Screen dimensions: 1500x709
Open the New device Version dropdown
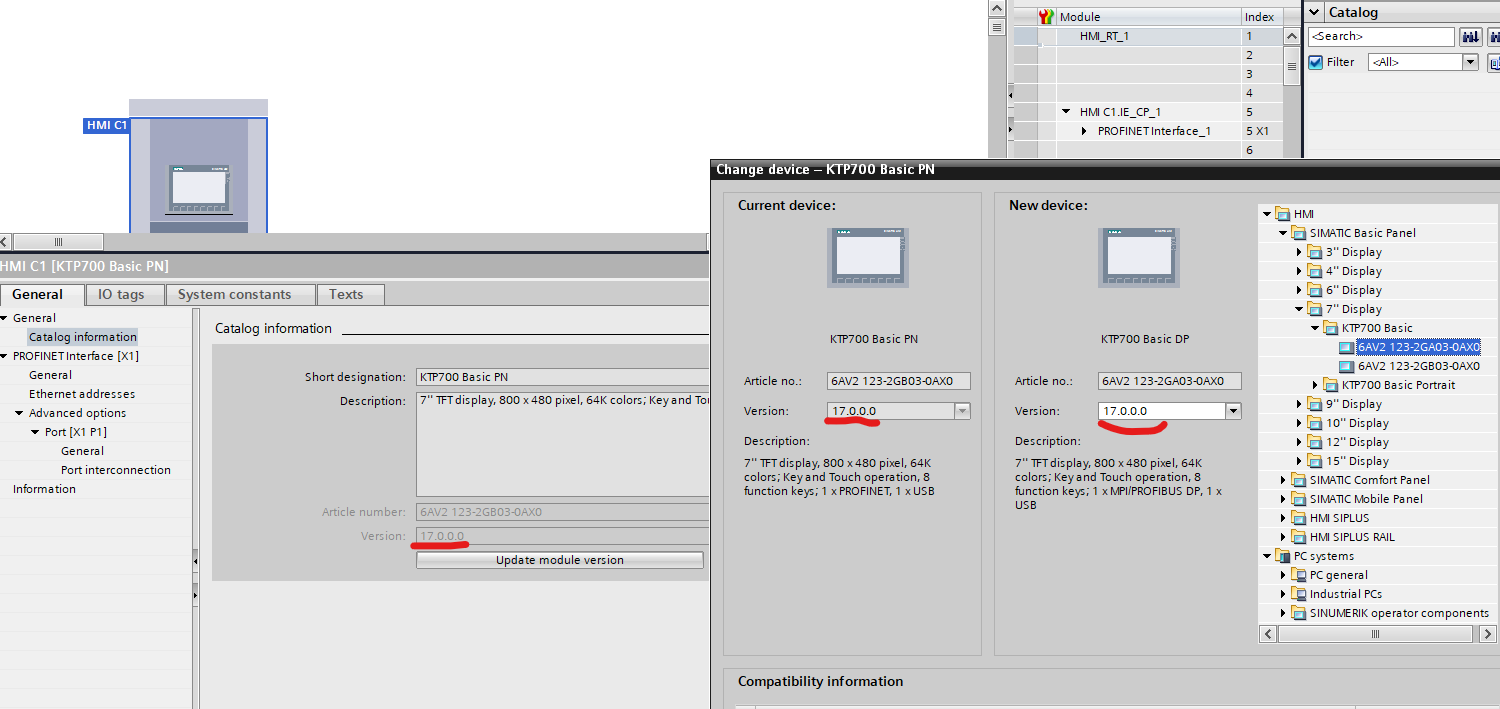point(1233,411)
